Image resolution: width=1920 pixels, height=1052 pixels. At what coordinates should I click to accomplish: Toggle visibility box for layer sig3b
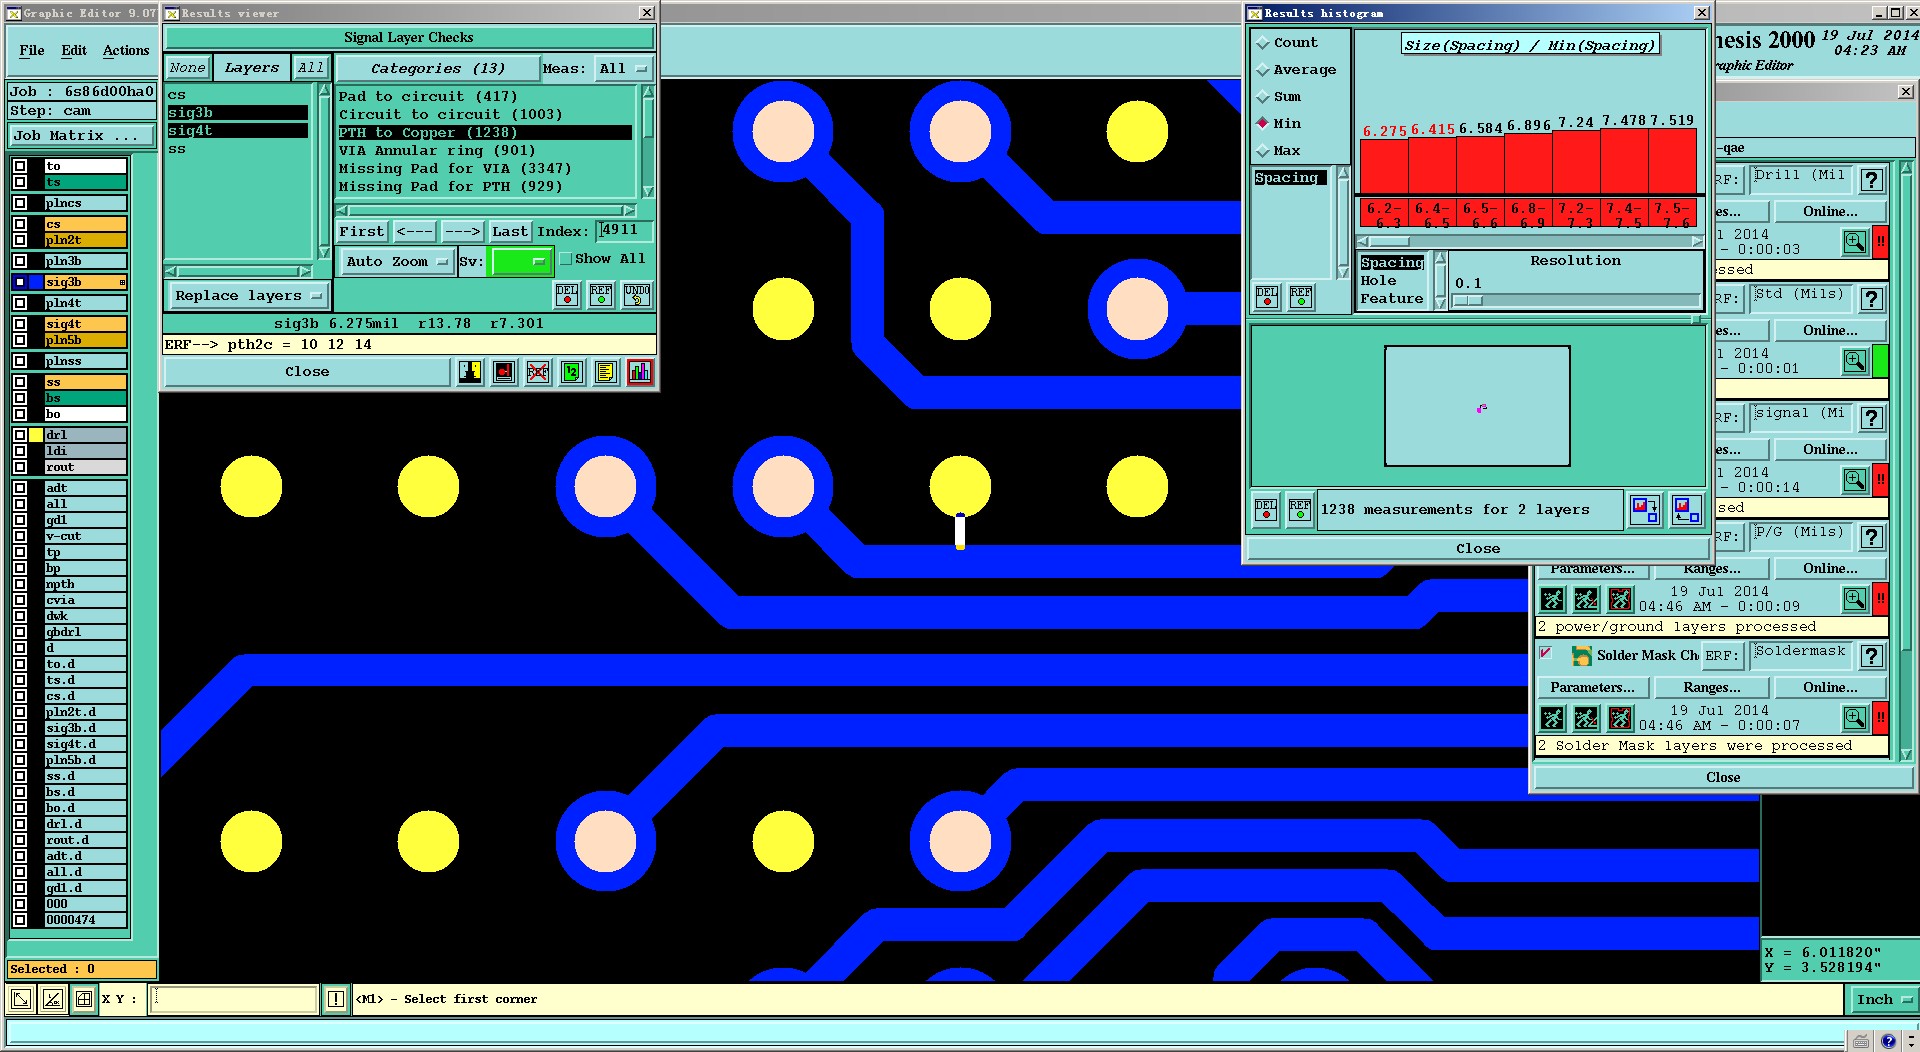point(20,282)
